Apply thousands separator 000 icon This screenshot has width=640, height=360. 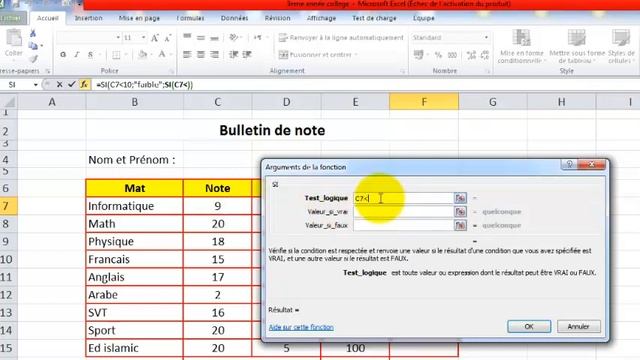452,55
